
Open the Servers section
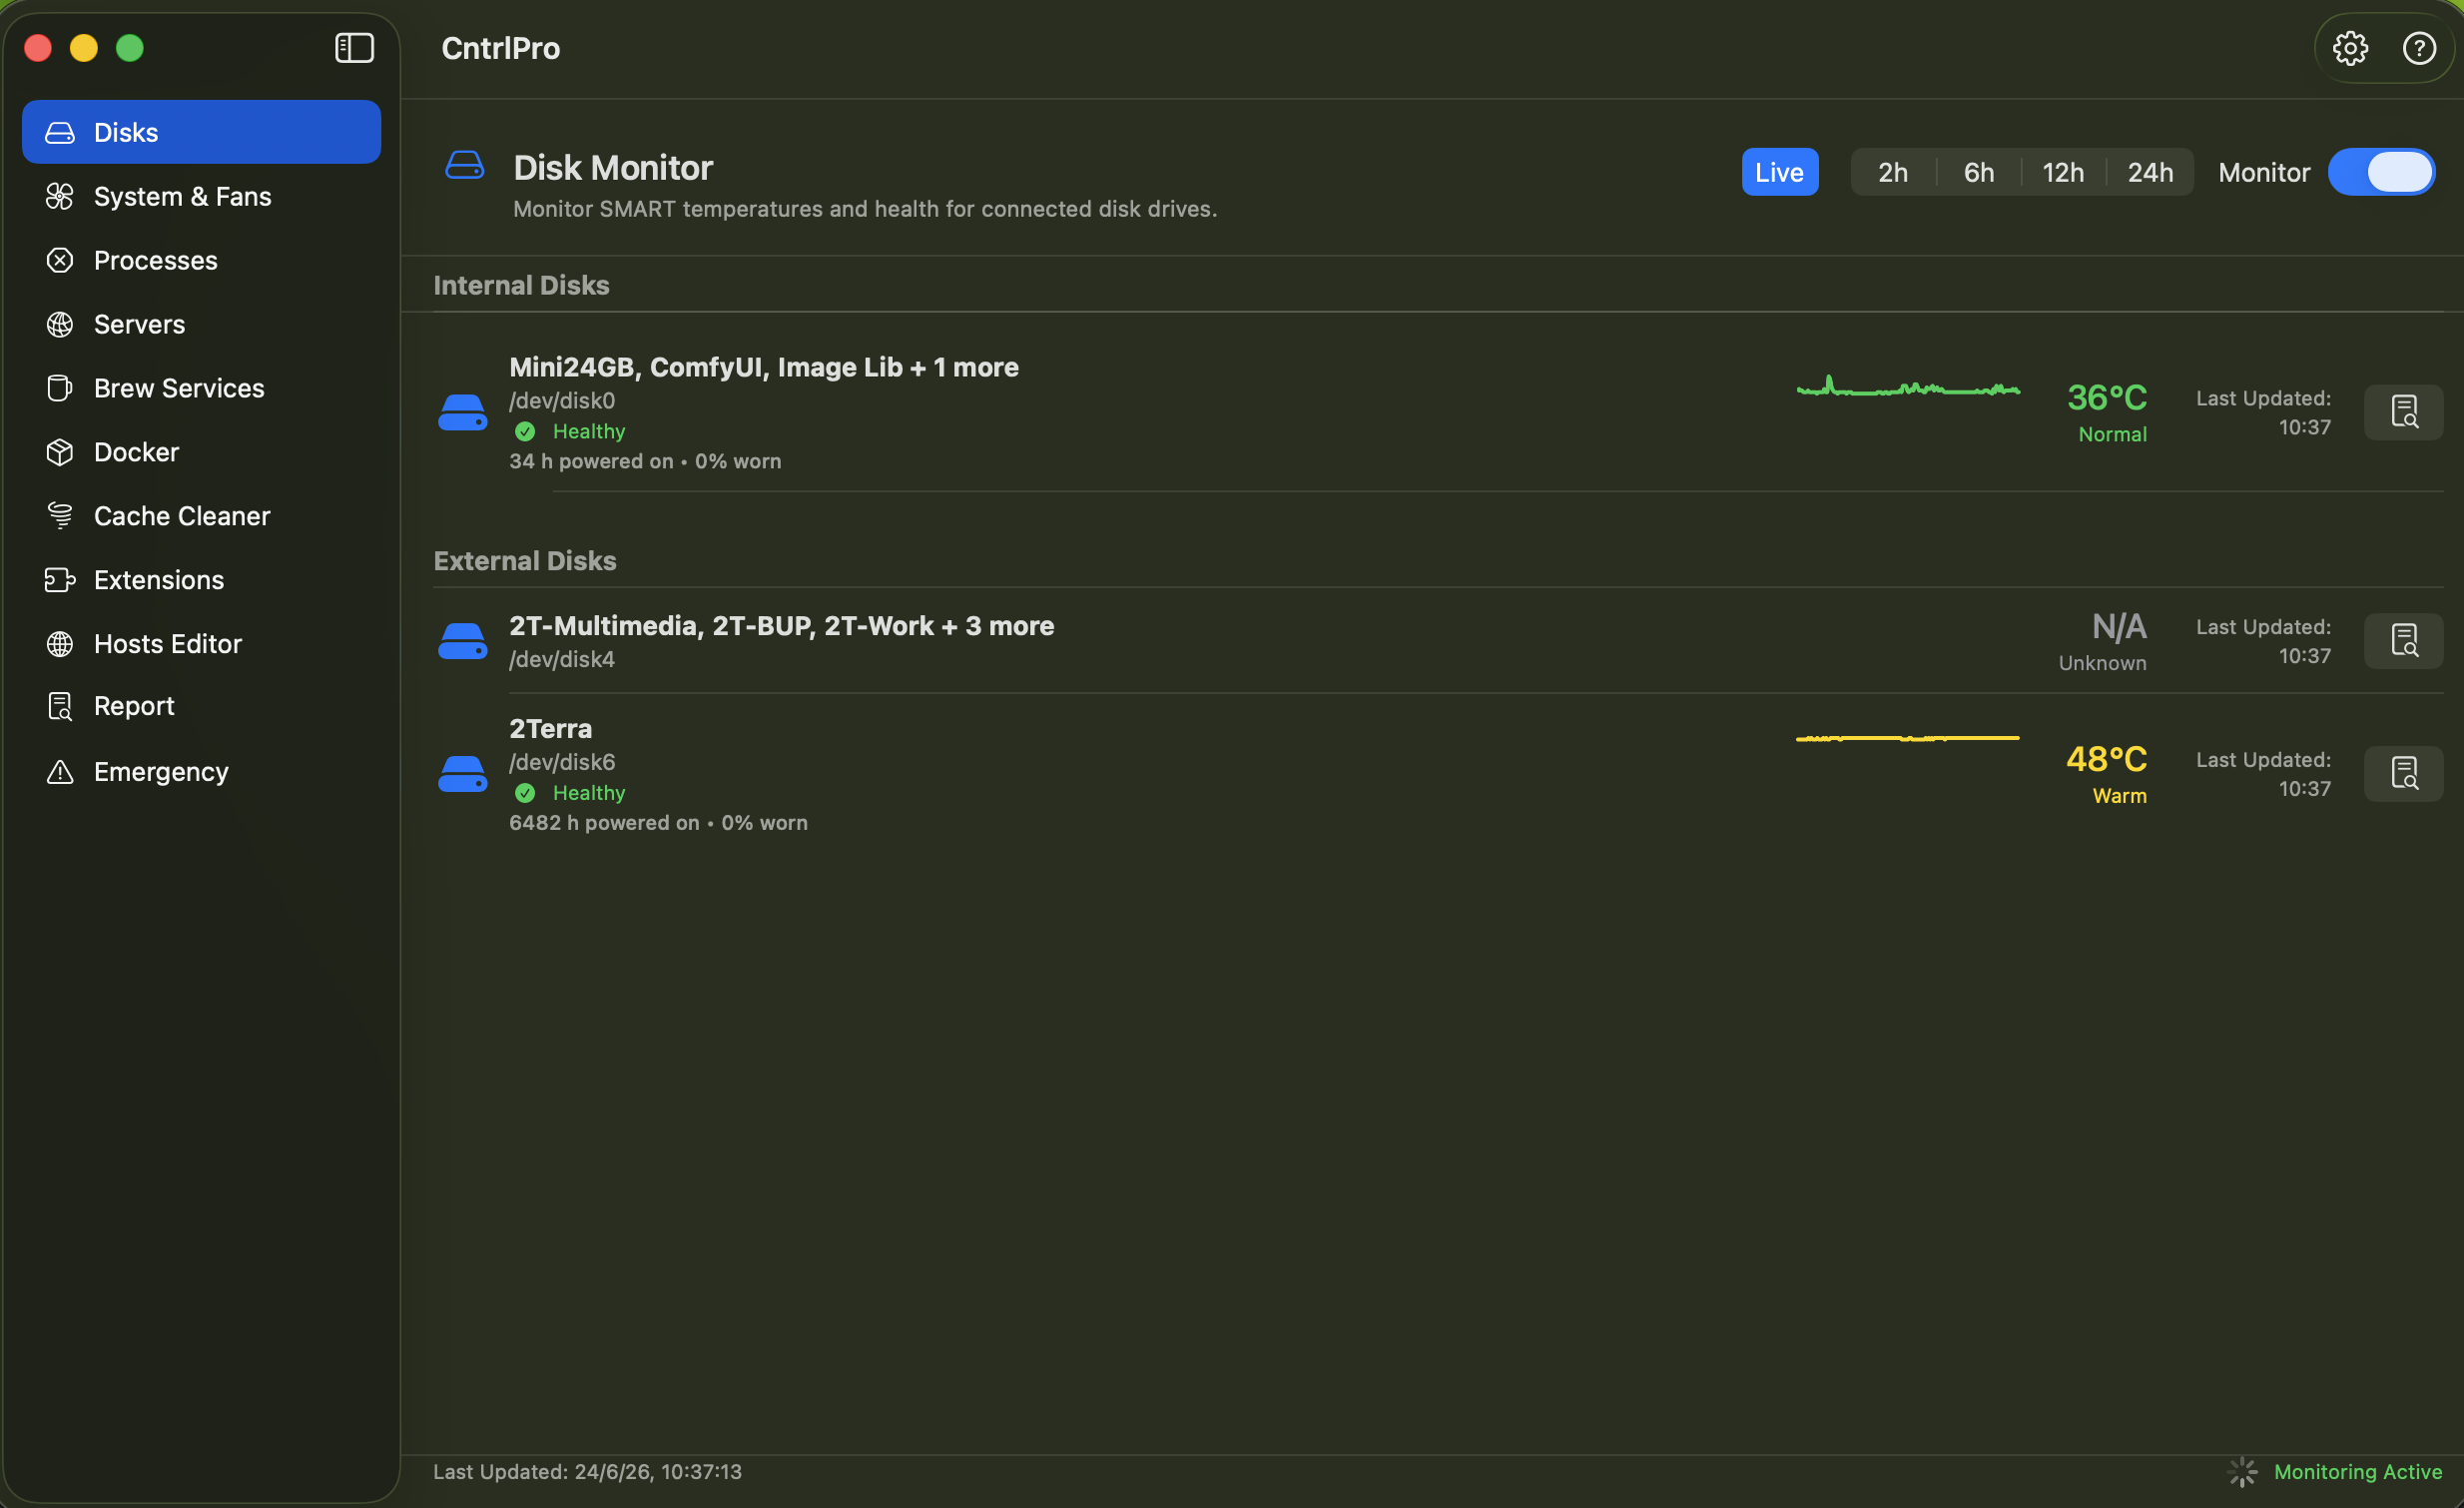pyautogui.click(x=201, y=324)
